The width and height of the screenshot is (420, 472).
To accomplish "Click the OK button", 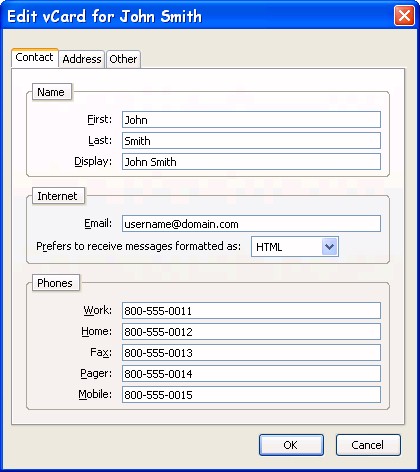I will pyautogui.click(x=291, y=445).
